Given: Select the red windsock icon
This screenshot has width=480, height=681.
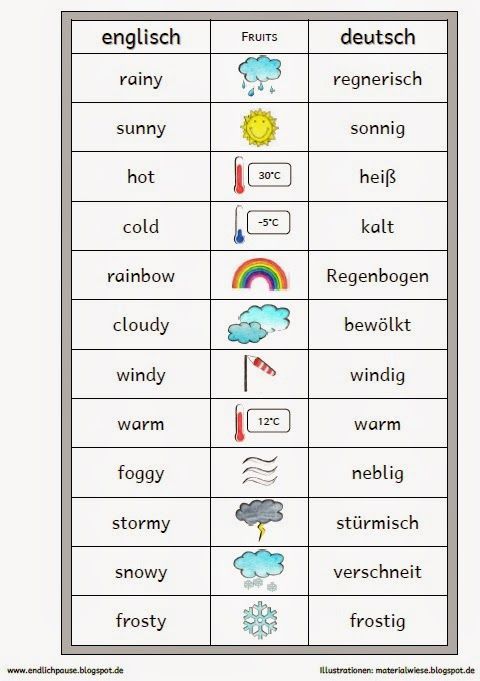Looking at the screenshot, I should click(259, 373).
